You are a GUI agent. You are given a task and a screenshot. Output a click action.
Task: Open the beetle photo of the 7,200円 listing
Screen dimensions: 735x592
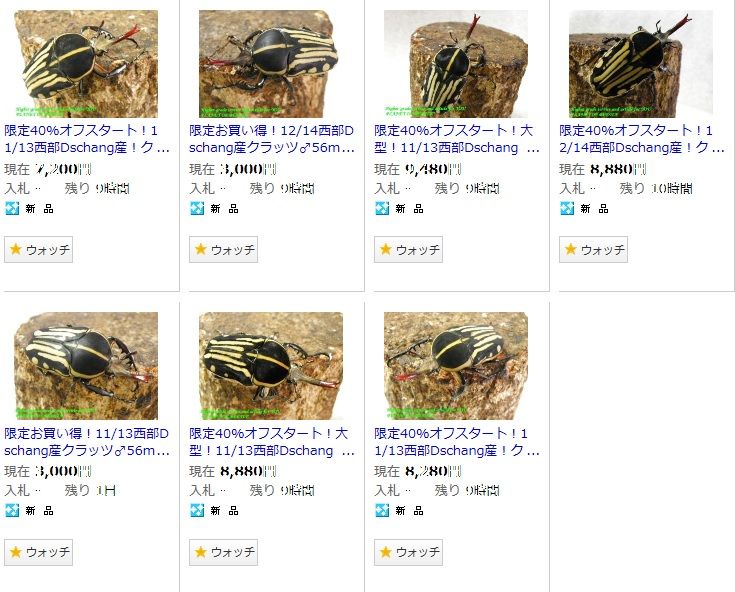[x=86, y=64]
